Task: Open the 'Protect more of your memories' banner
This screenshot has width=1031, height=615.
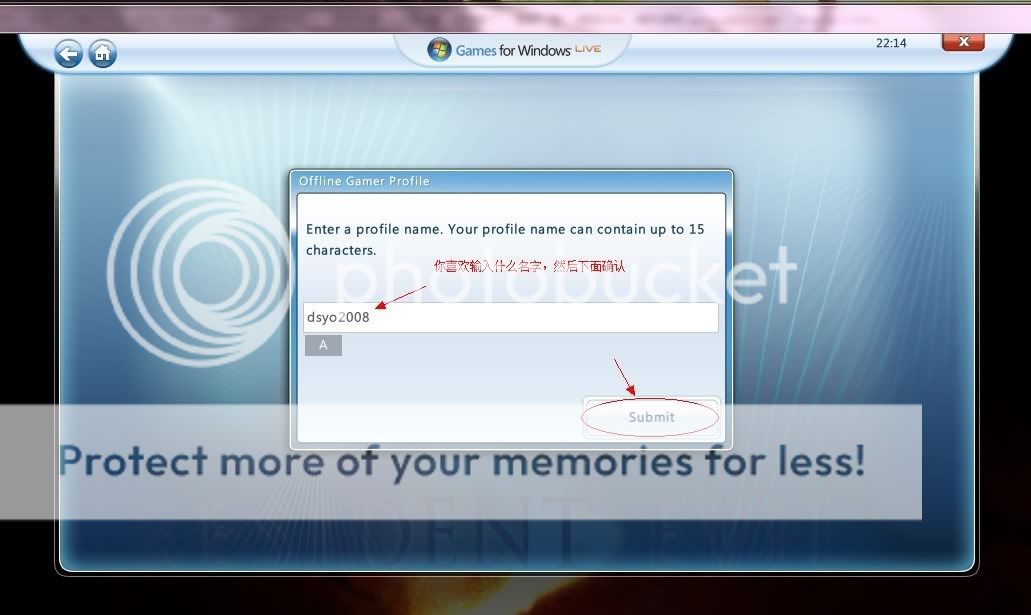Action: point(460,462)
